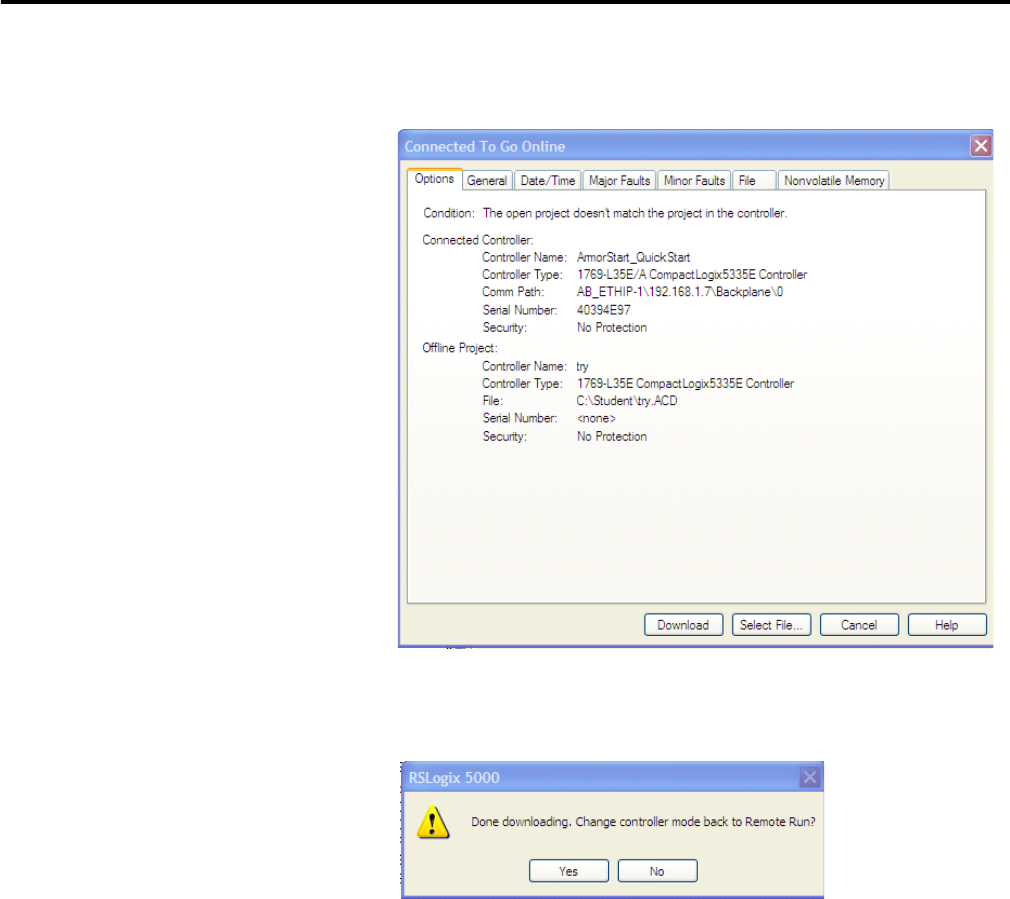Image resolution: width=1010 pixels, height=899 pixels.
Task: Close the Connected To Go Online window
Action: click(x=980, y=146)
